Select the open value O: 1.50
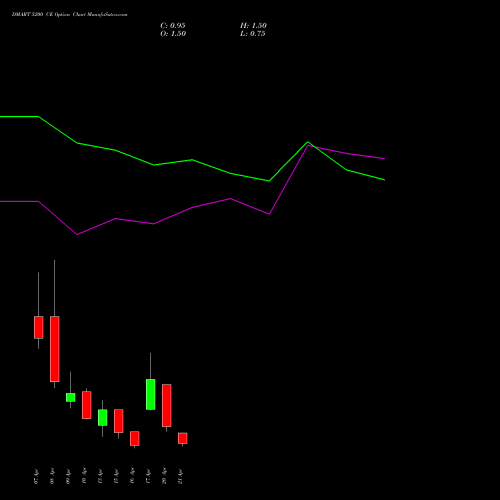This screenshot has width=500, height=500. click(x=173, y=34)
